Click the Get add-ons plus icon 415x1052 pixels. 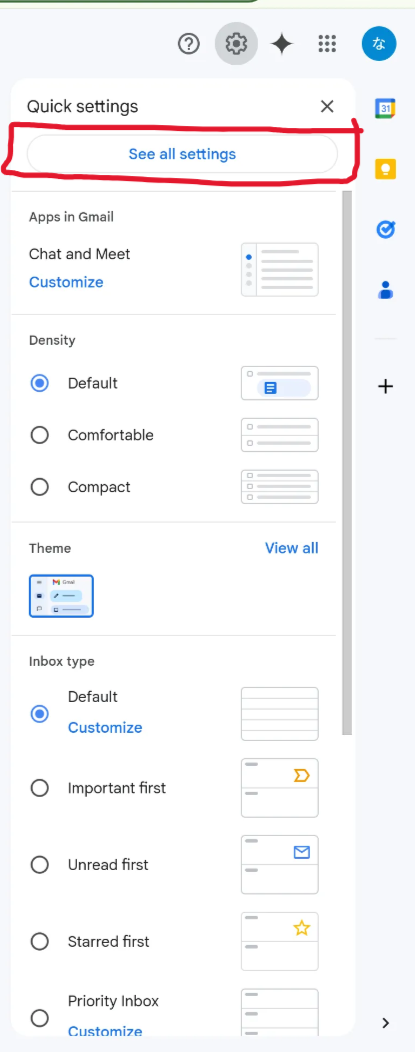(386, 386)
